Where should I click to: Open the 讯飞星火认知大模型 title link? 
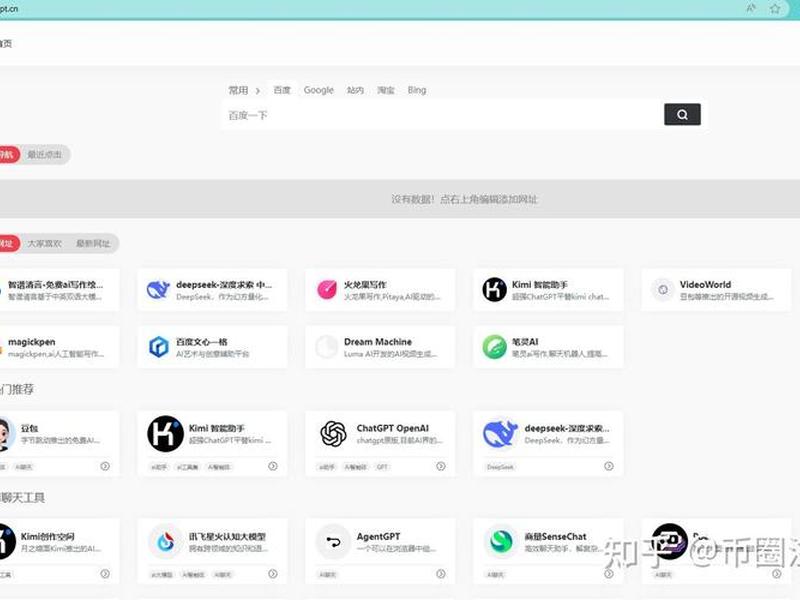point(227,537)
